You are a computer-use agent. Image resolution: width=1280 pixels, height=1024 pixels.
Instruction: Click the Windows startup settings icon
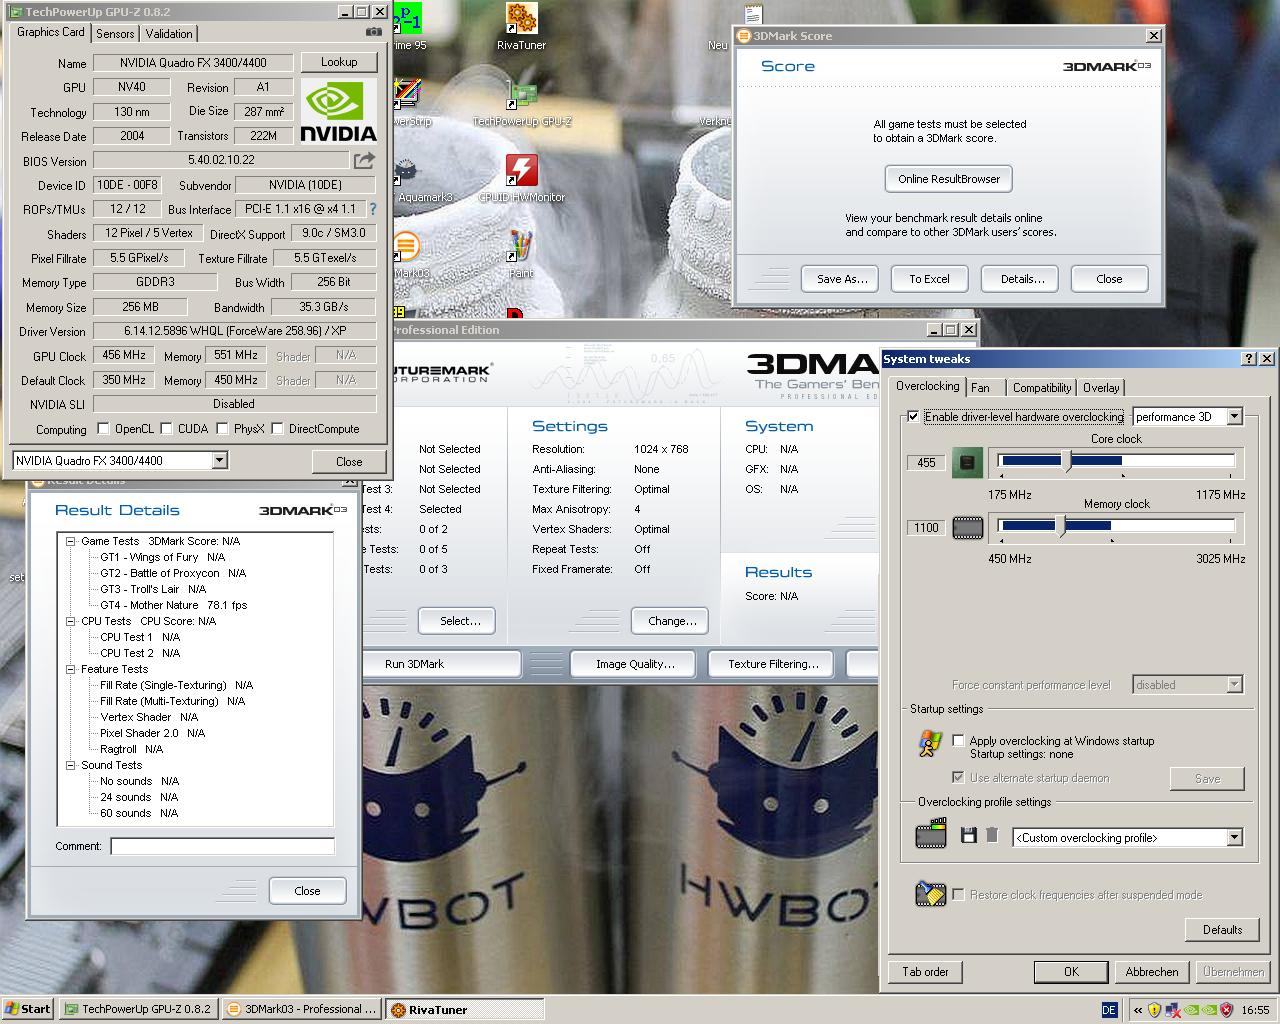[929, 743]
